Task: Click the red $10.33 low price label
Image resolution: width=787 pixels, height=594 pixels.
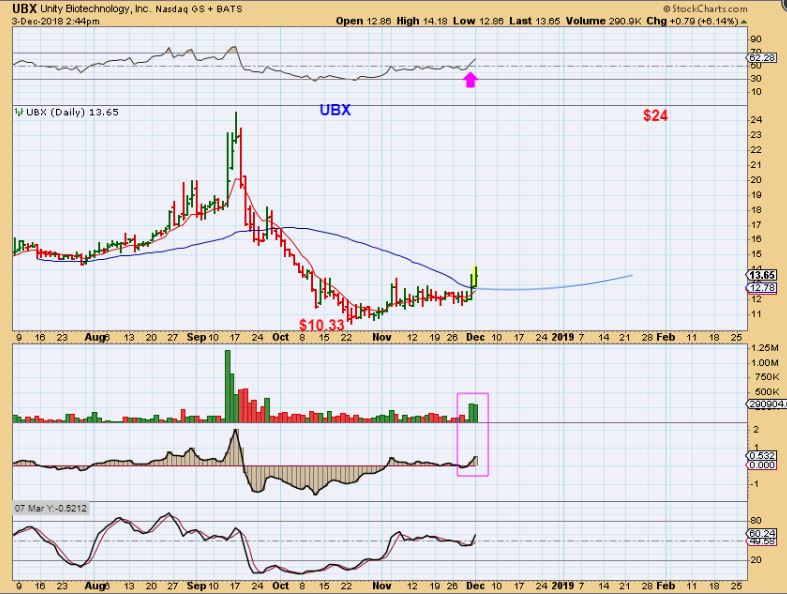Action: 322,325
